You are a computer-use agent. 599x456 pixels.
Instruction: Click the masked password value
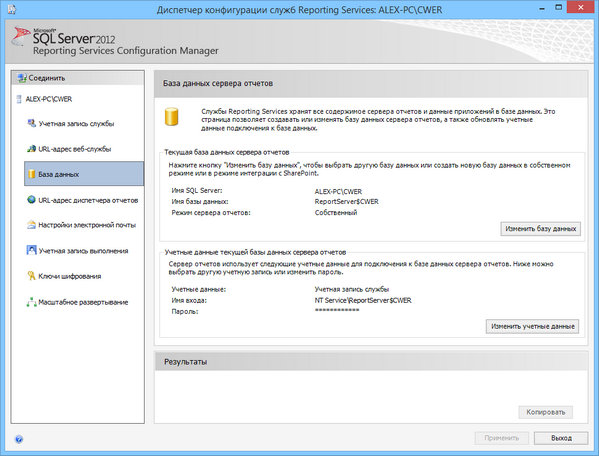coord(337,310)
